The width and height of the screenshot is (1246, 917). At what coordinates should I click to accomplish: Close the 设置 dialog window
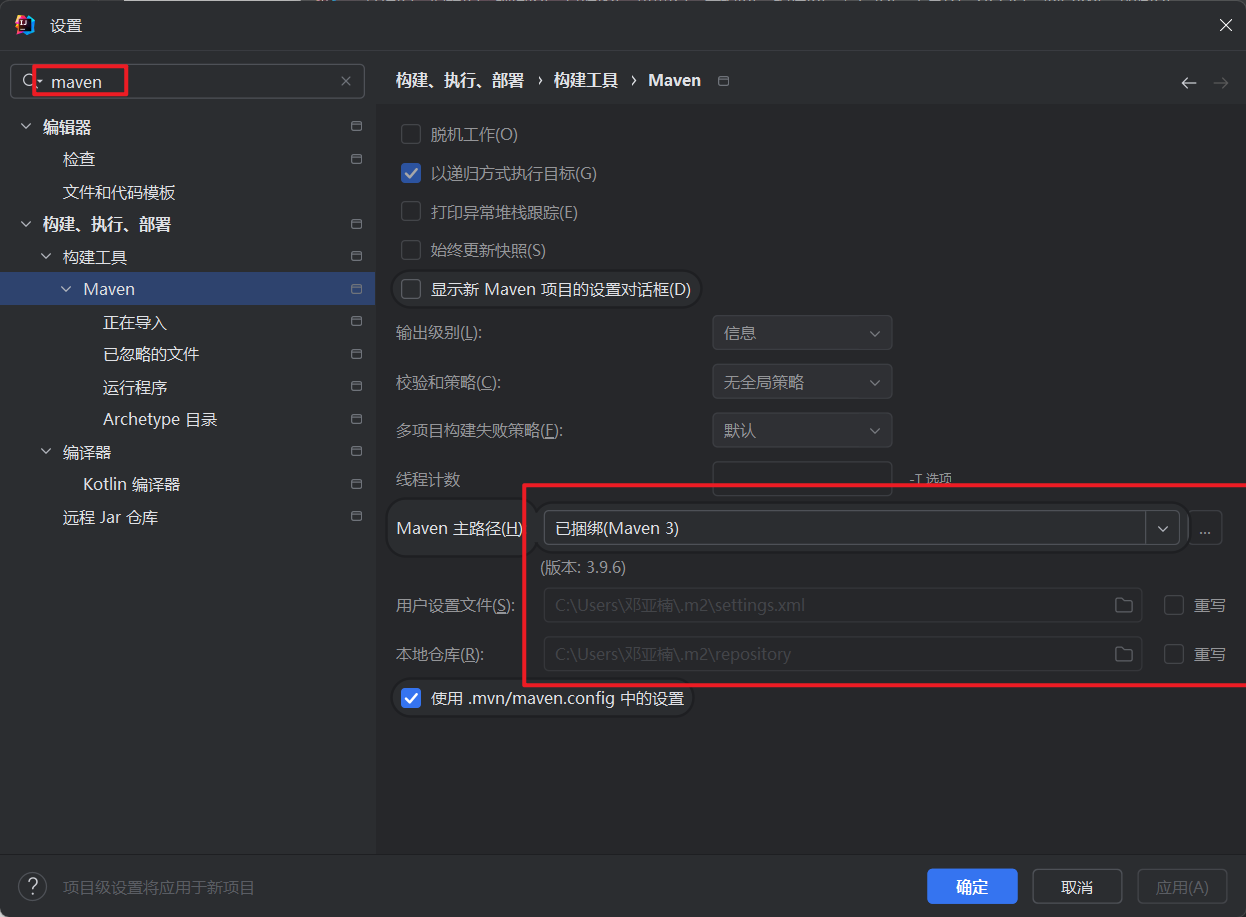[1225, 25]
